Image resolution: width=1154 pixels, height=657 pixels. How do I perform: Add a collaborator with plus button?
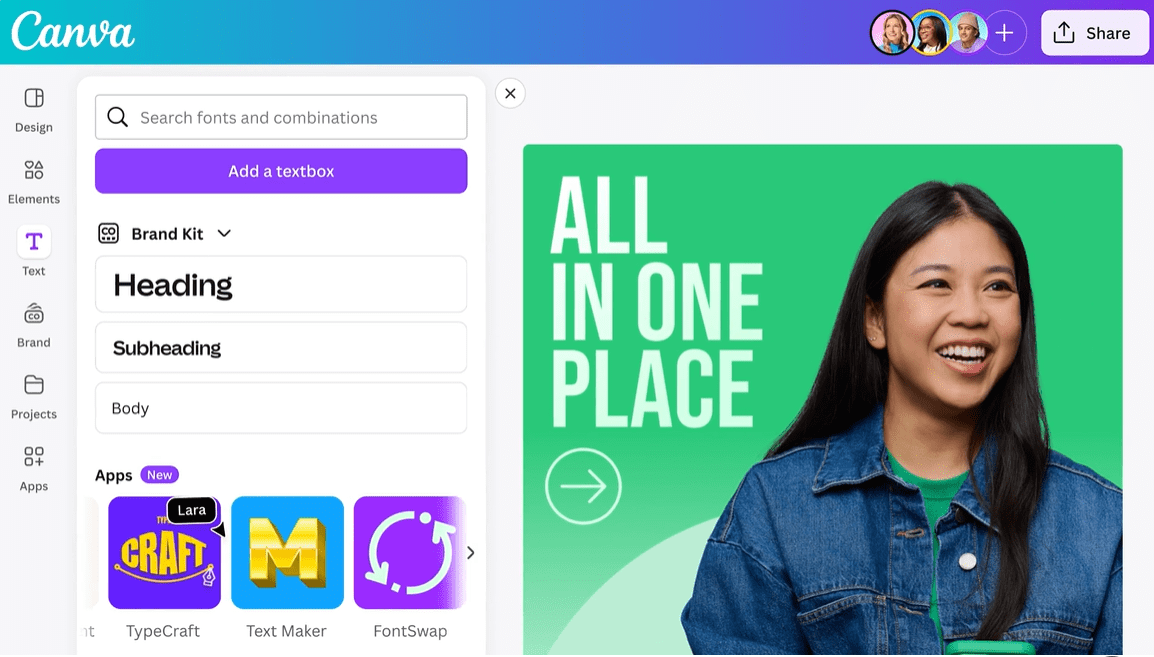click(1005, 32)
